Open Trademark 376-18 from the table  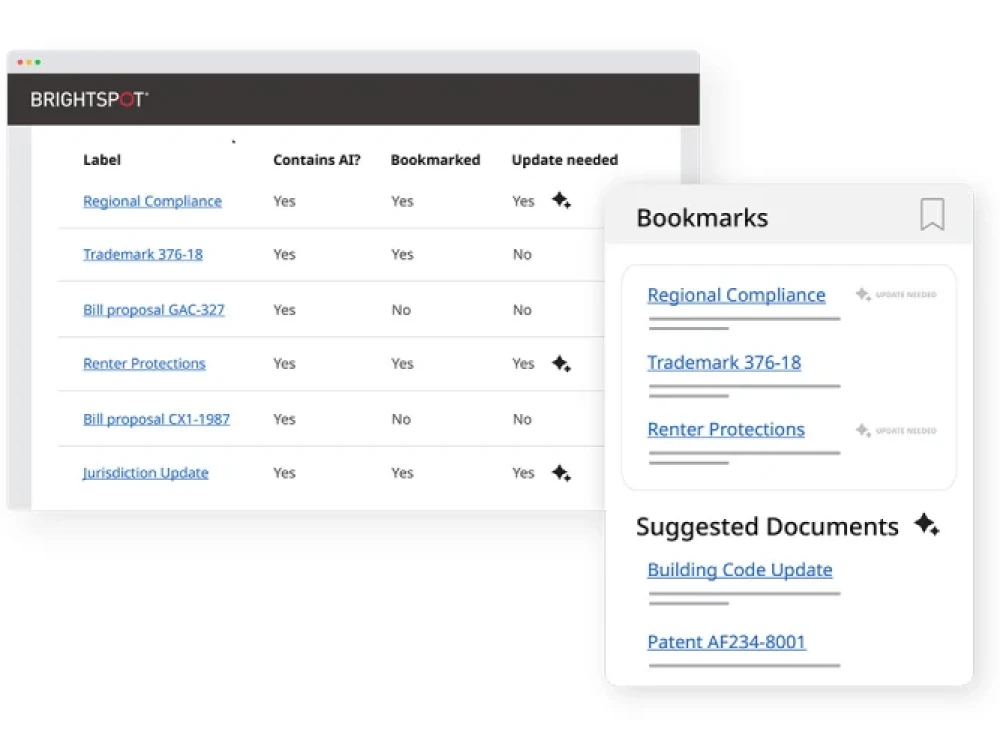click(143, 254)
